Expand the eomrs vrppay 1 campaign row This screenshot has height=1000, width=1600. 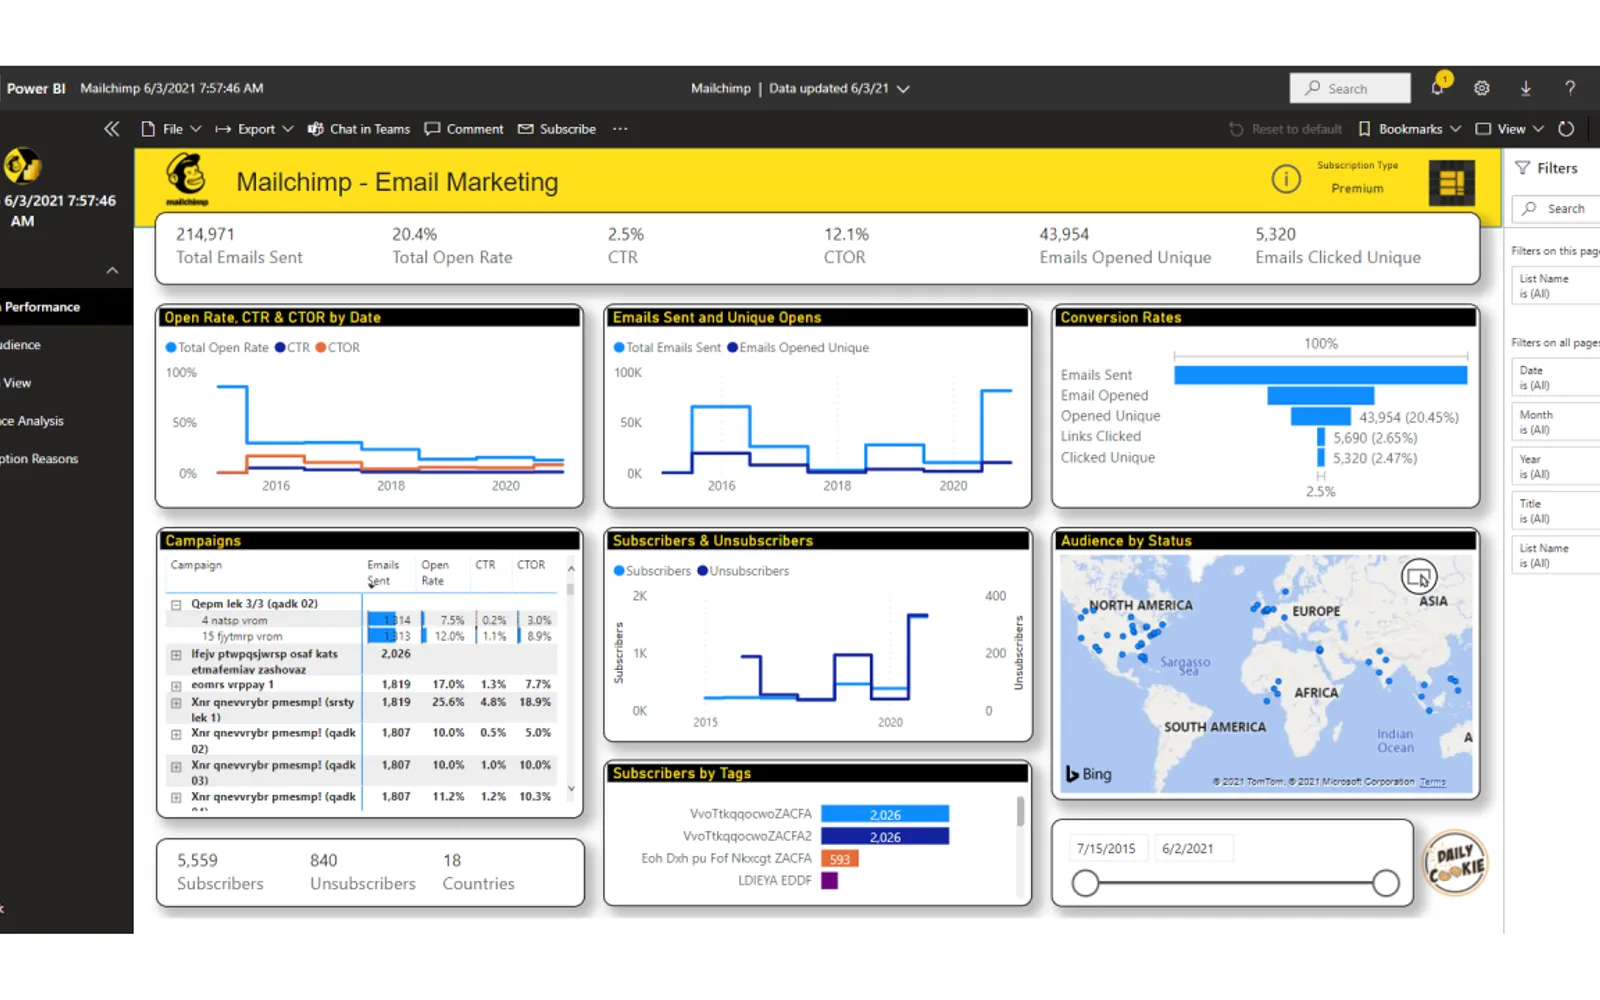tap(176, 686)
